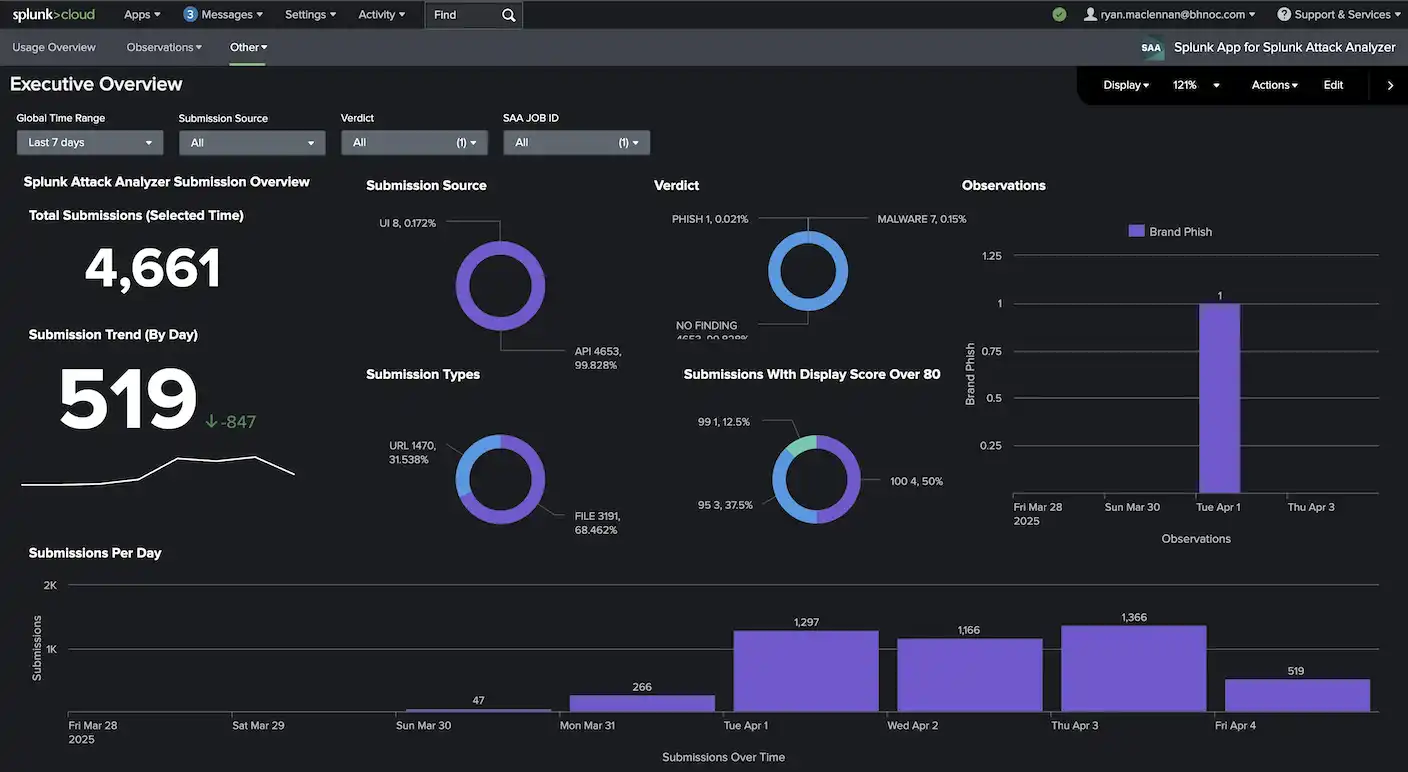Click the user profile person icon
The width and height of the screenshot is (1408, 772).
tap(1088, 14)
